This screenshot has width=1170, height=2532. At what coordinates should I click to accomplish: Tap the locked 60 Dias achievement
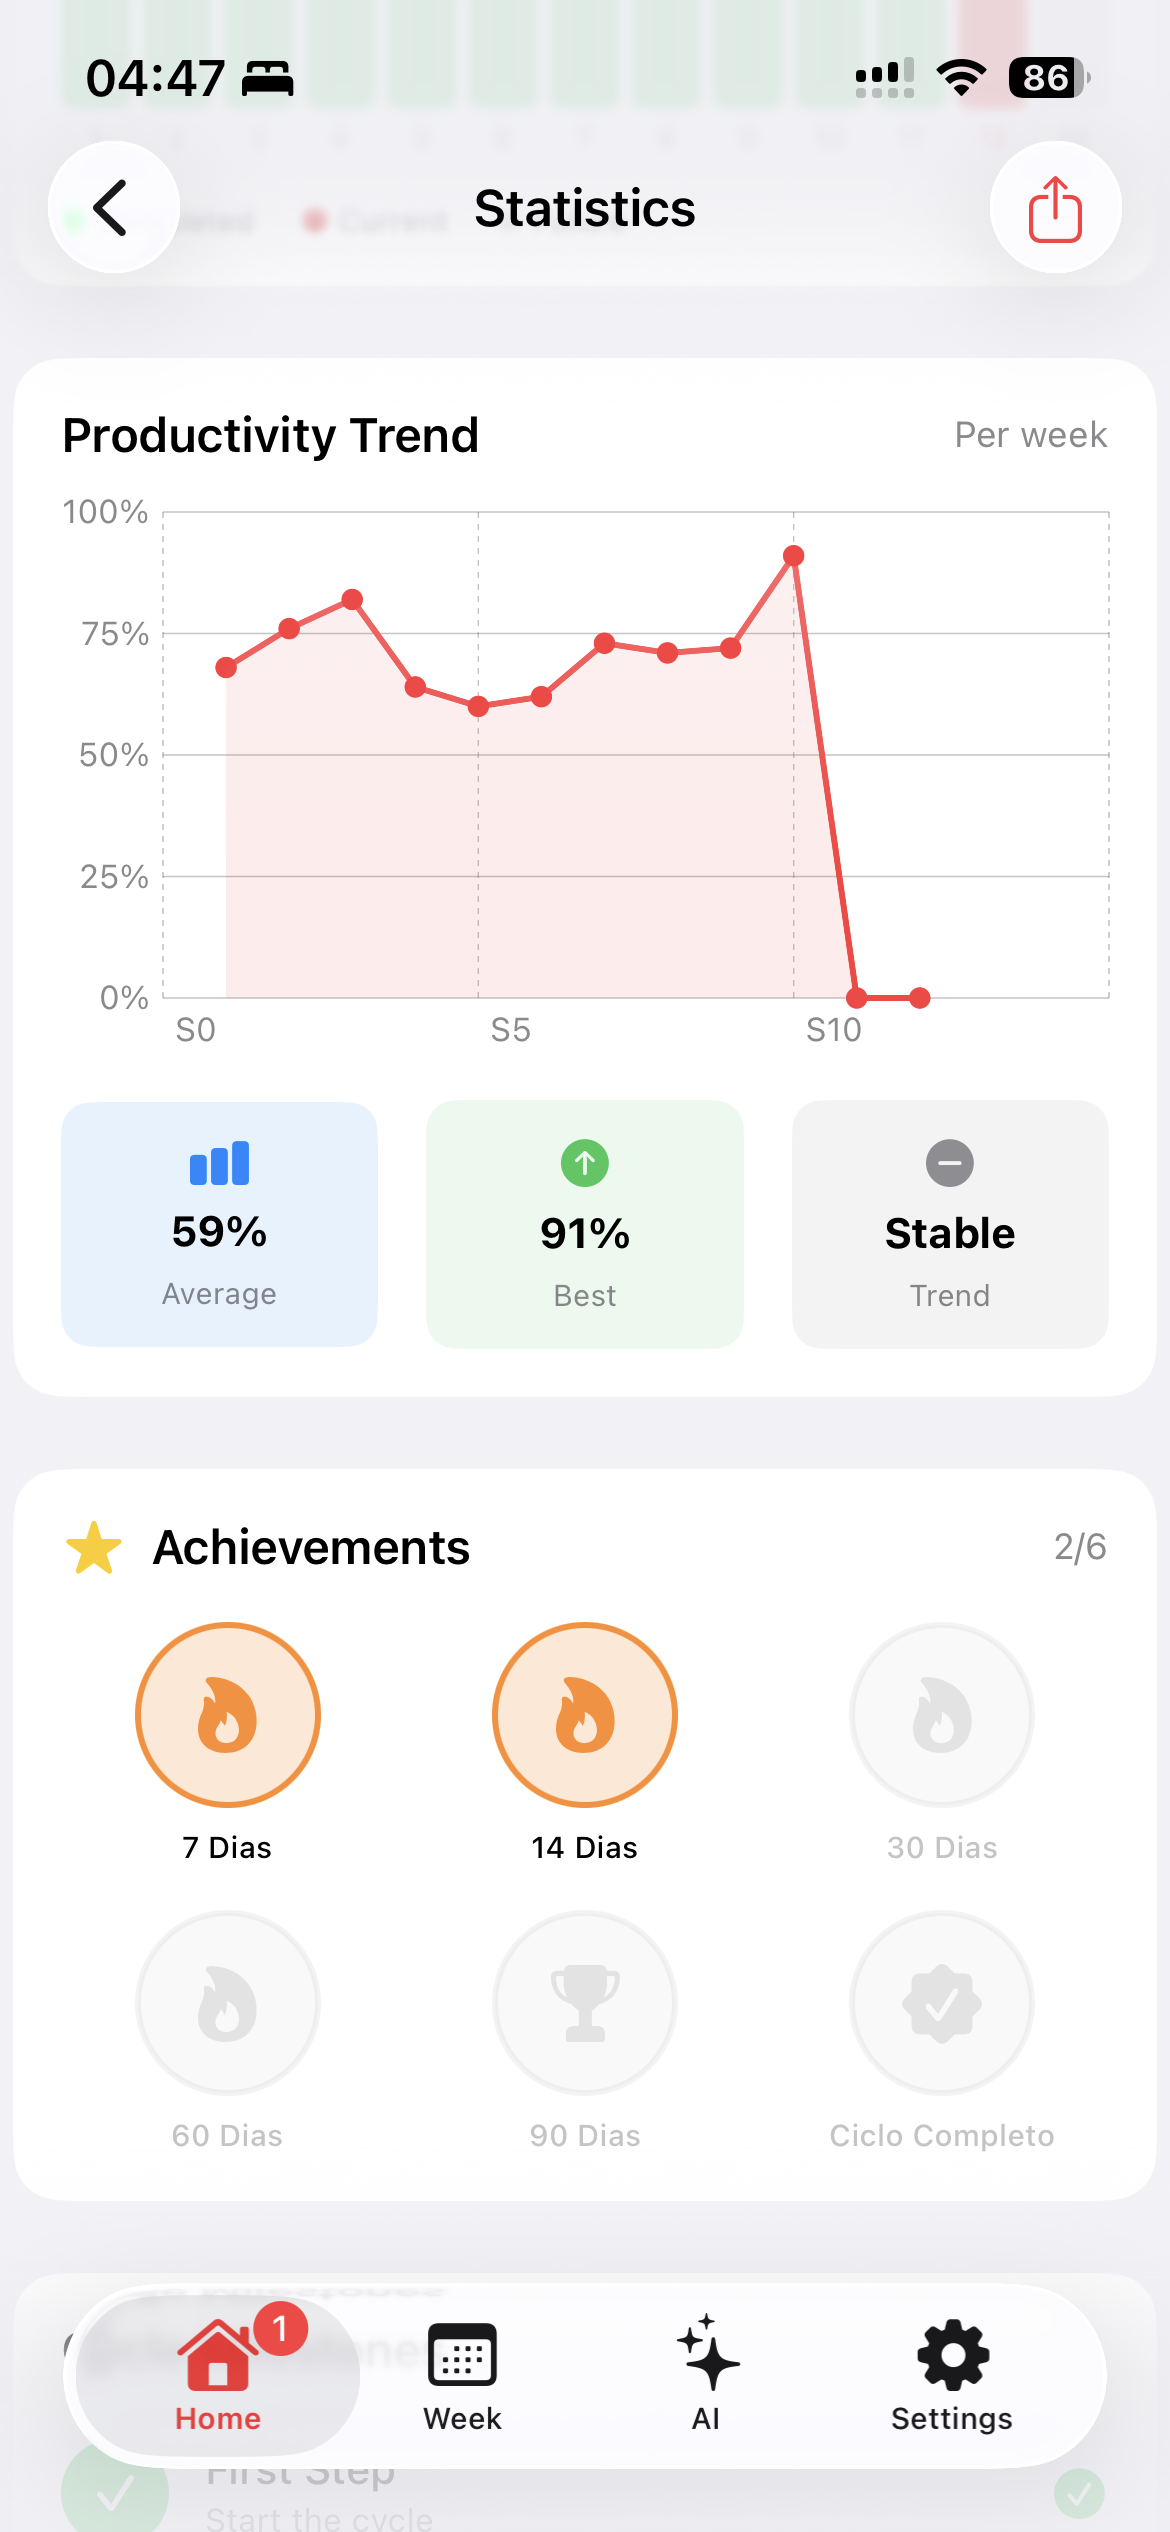click(227, 2003)
